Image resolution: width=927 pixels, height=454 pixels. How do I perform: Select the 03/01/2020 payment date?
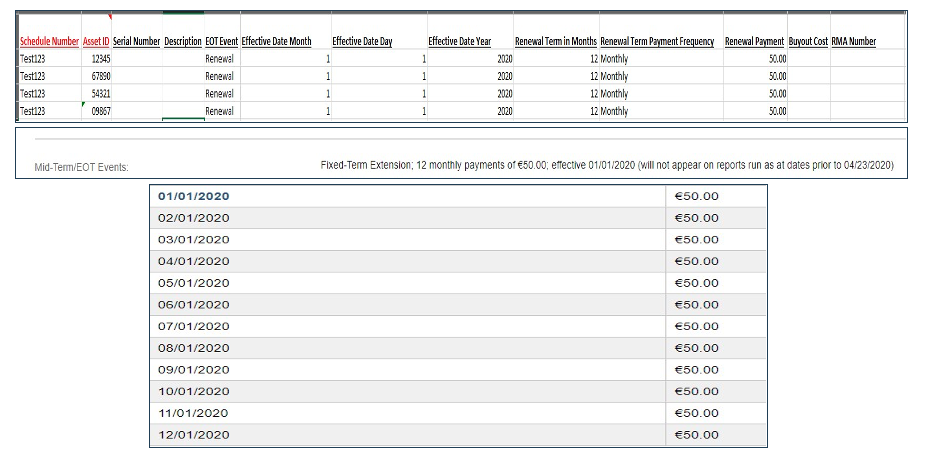click(193, 239)
